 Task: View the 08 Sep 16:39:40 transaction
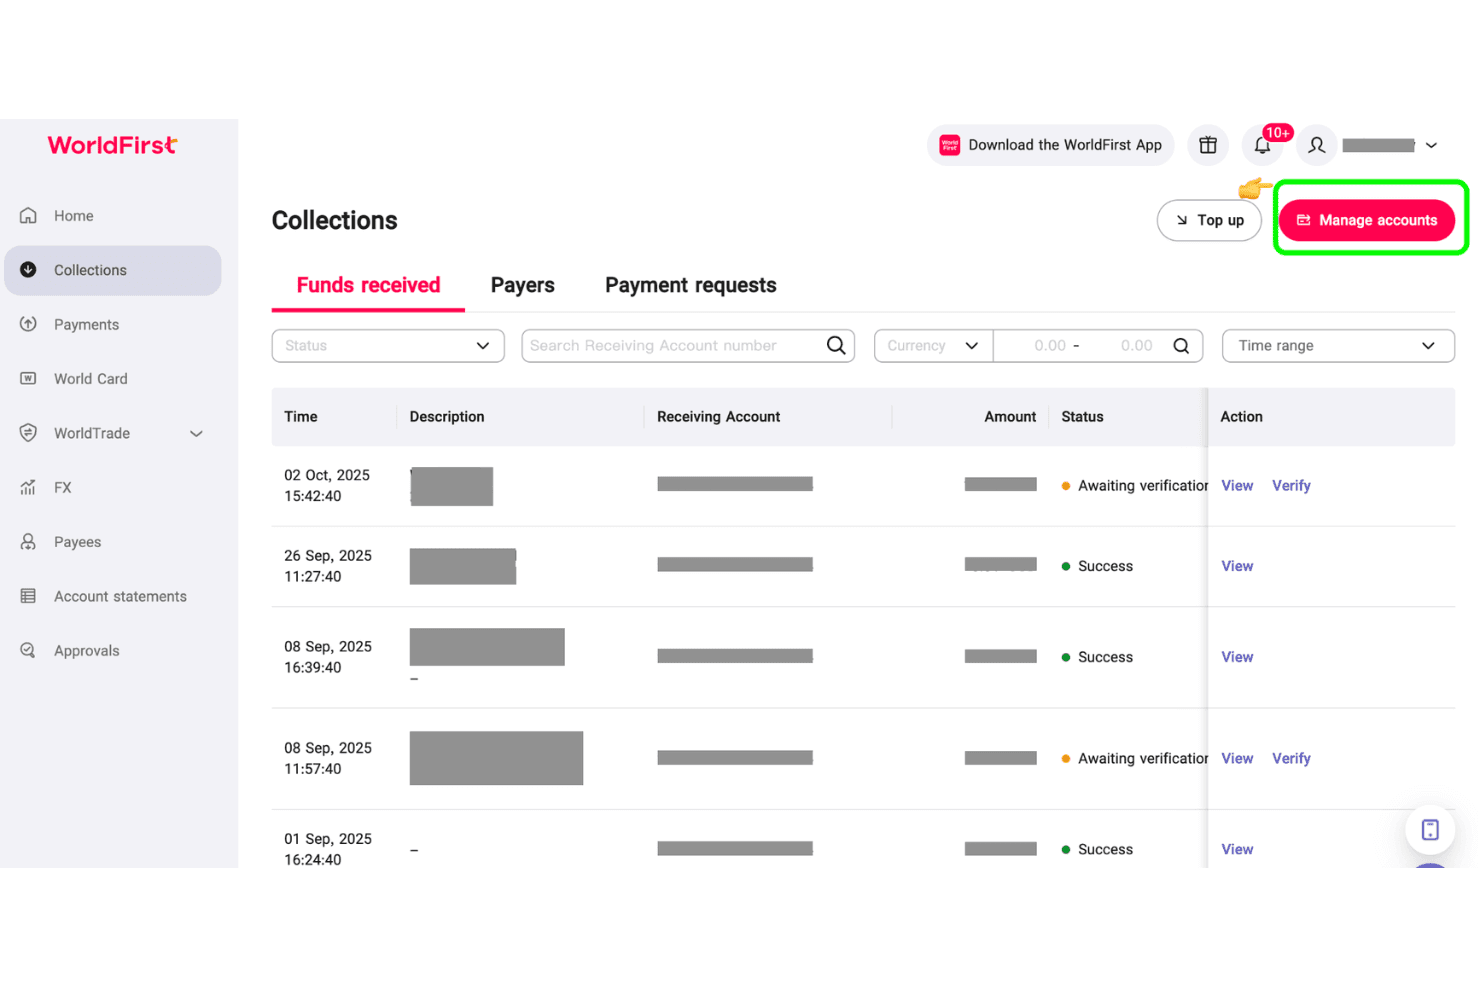(x=1237, y=657)
